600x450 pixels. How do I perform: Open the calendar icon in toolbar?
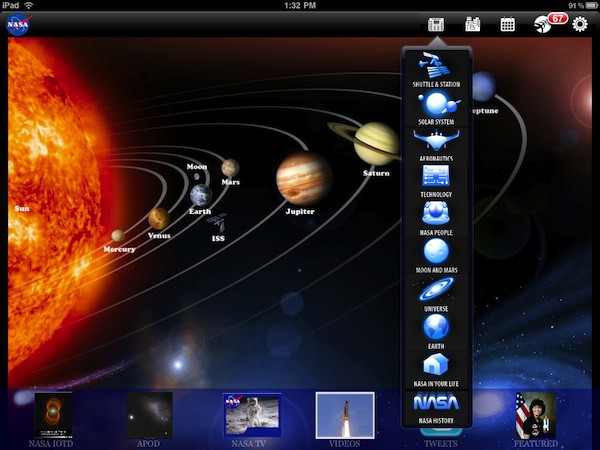point(507,25)
